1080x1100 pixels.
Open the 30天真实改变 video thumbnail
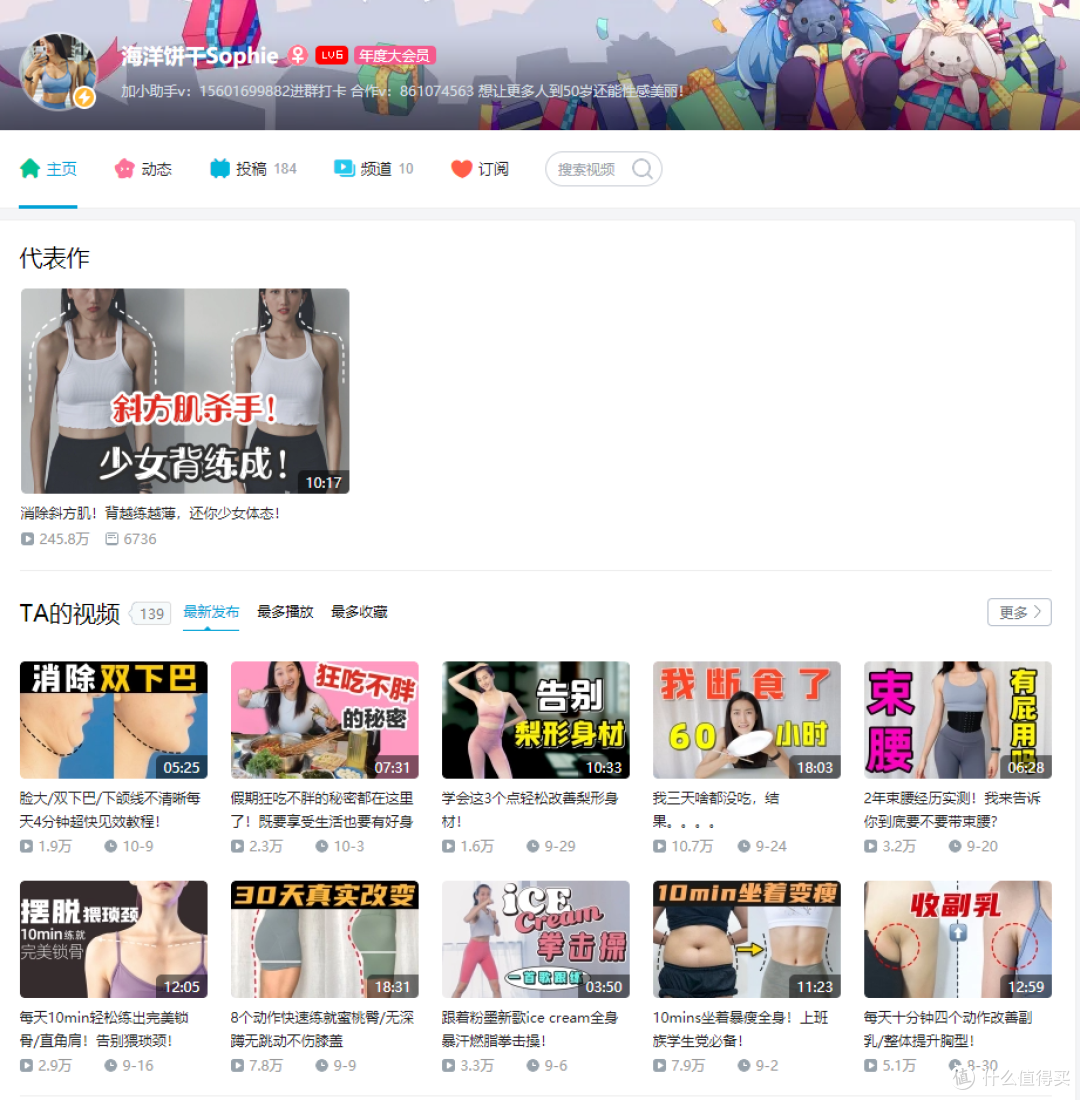[325, 939]
